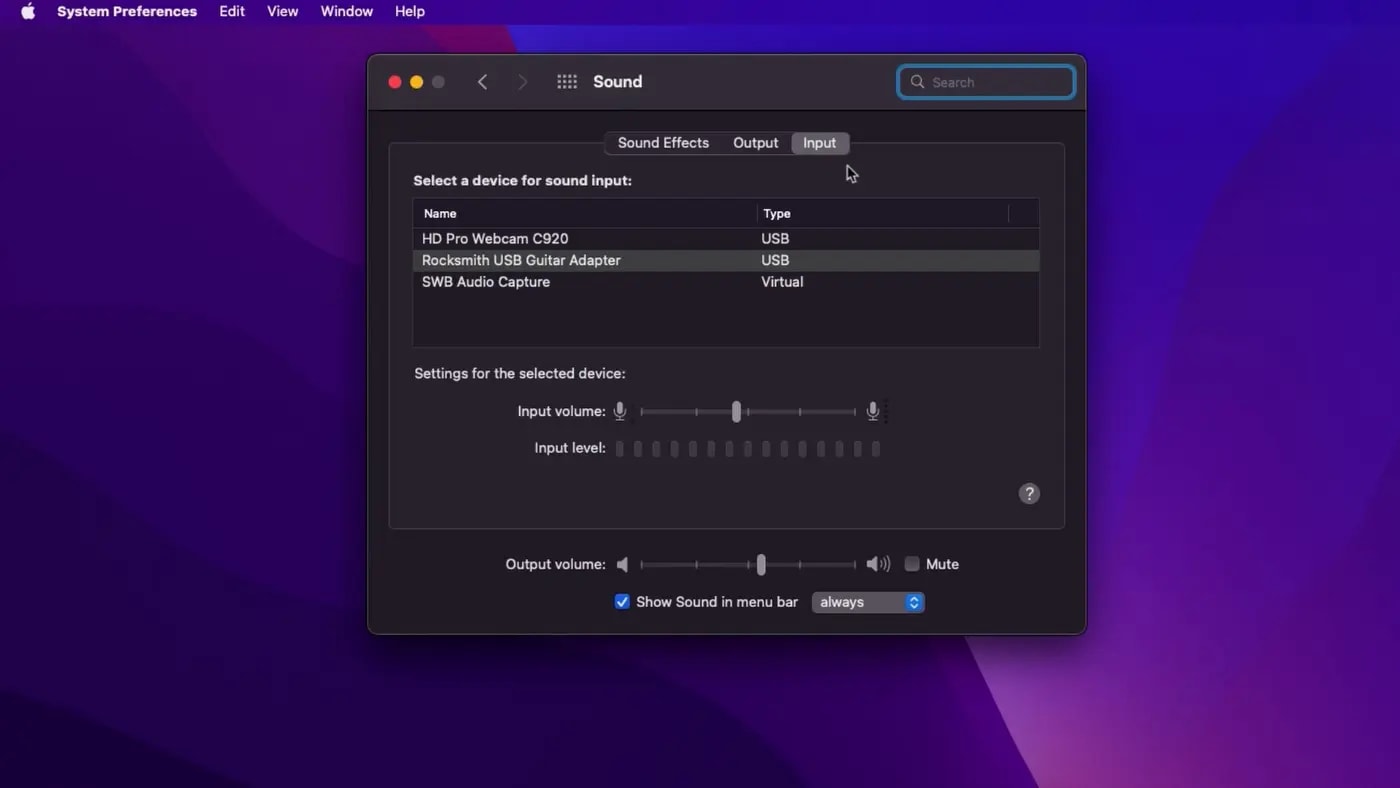Screen dimensions: 1400x788
Task: Click the forward navigation chevron
Action: tap(522, 81)
